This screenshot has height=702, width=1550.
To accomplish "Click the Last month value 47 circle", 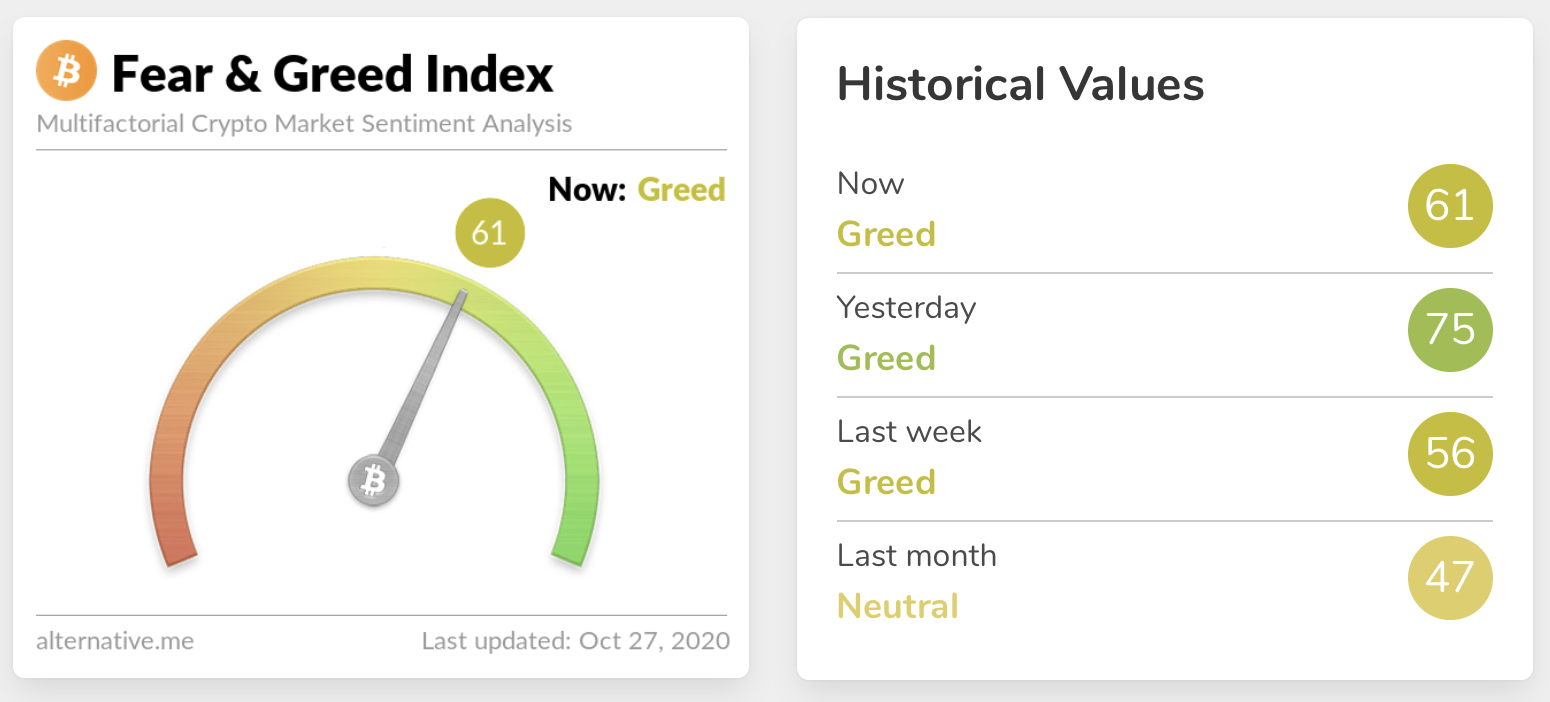I will [1449, 578].
